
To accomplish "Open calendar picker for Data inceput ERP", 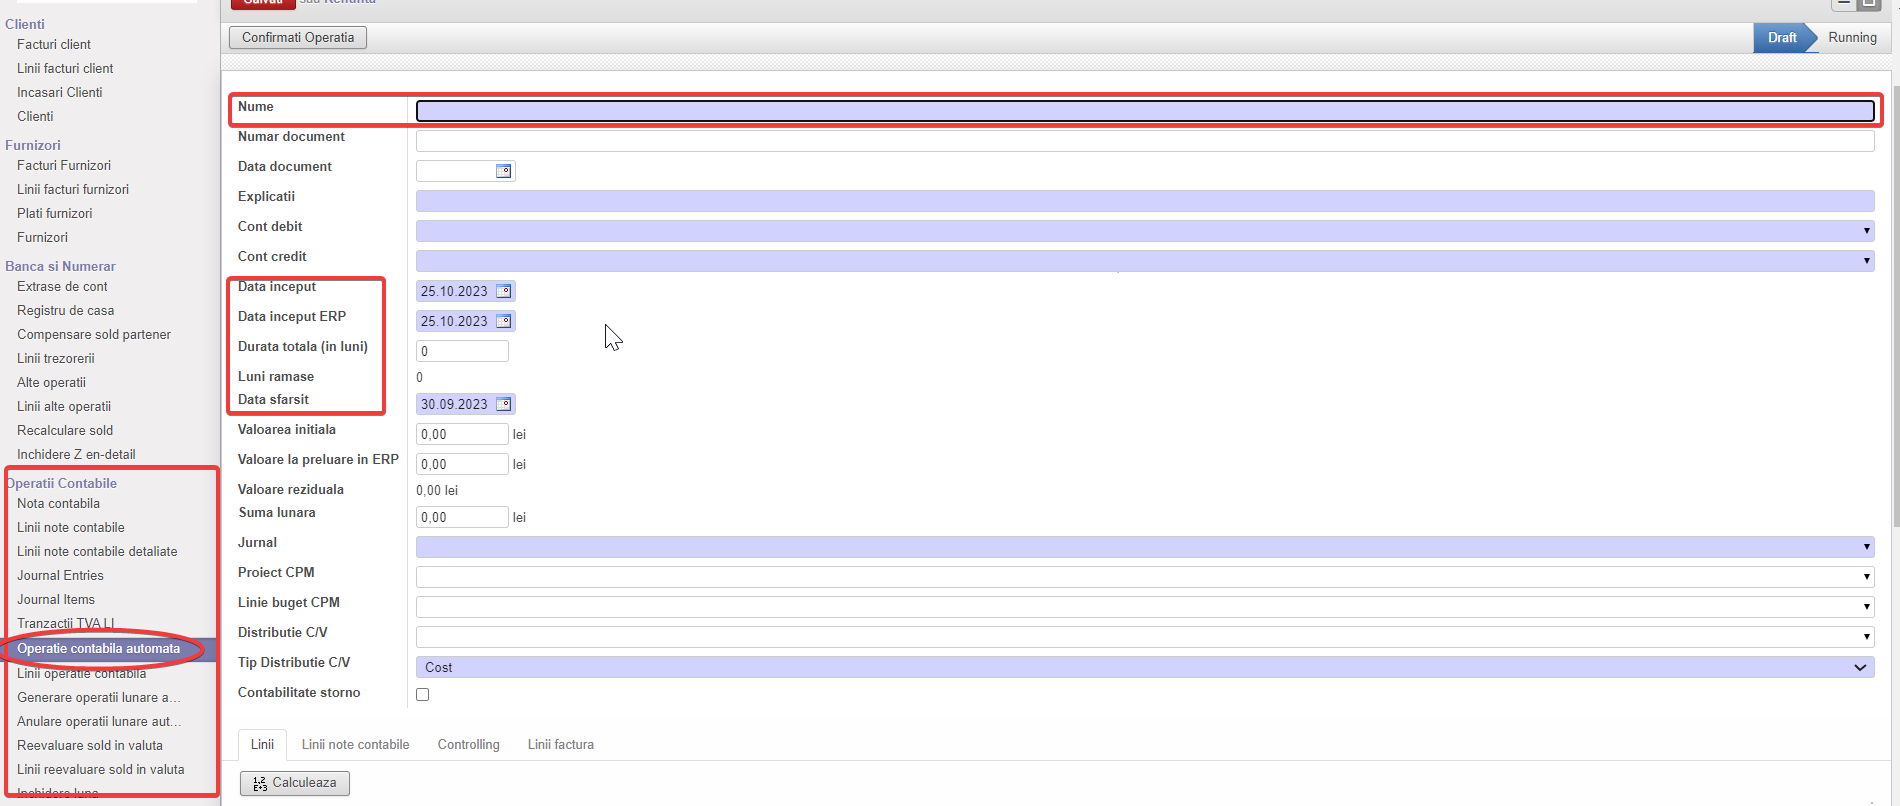I will coord(503,321).
